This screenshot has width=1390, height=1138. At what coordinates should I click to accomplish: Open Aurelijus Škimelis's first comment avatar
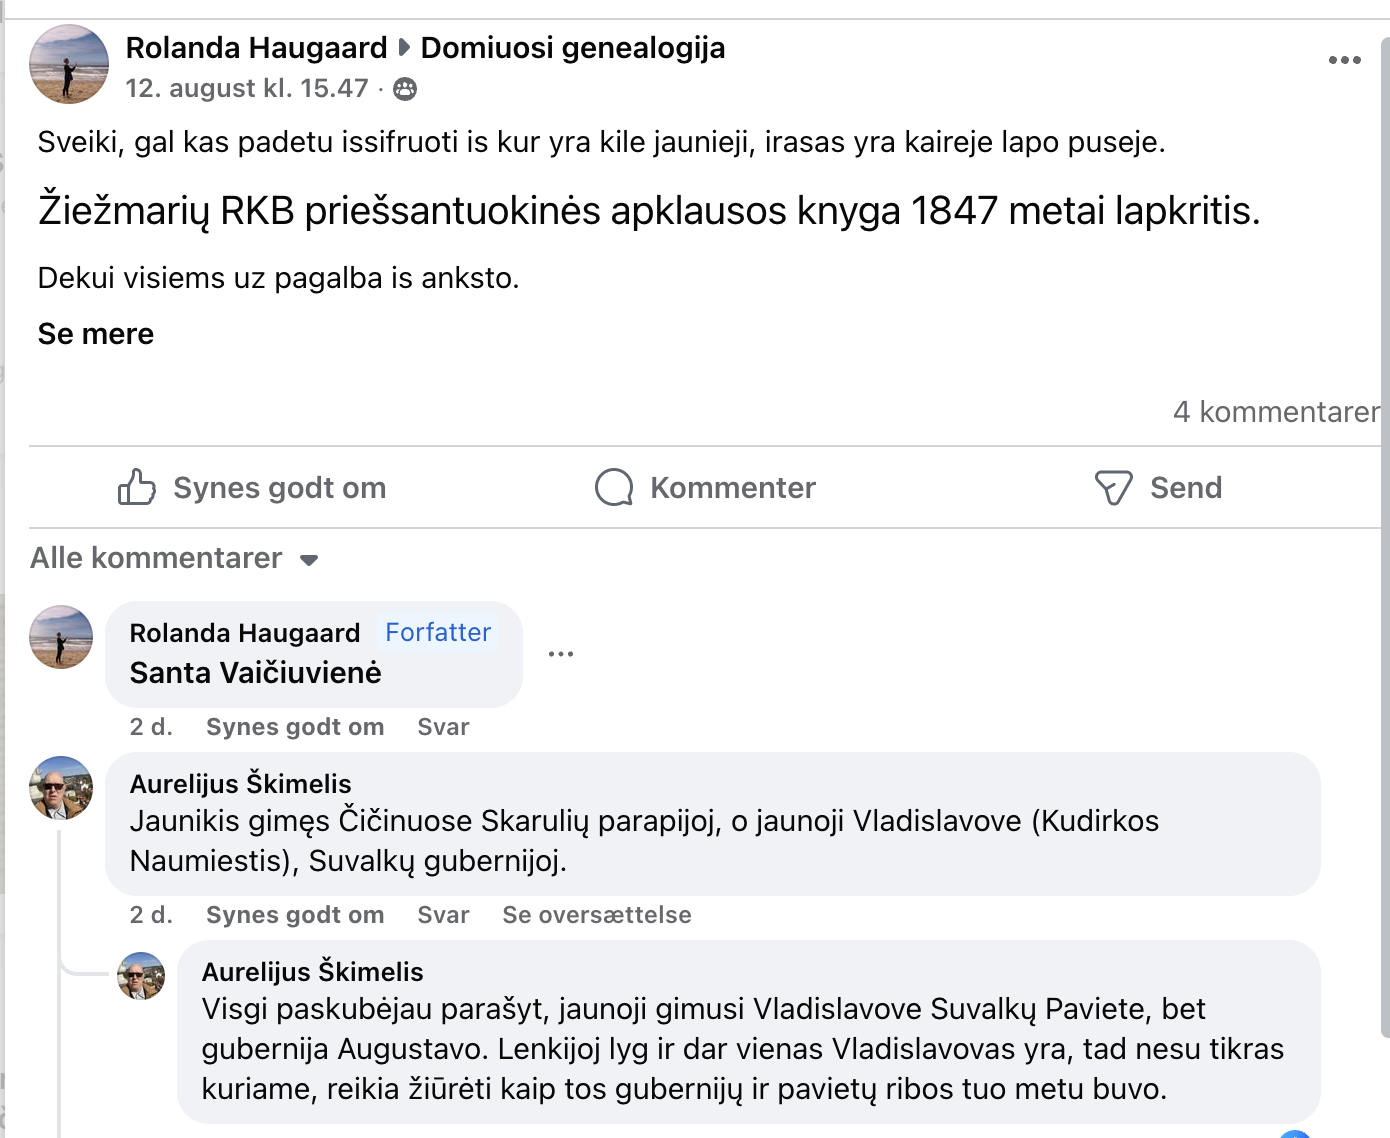61,788
